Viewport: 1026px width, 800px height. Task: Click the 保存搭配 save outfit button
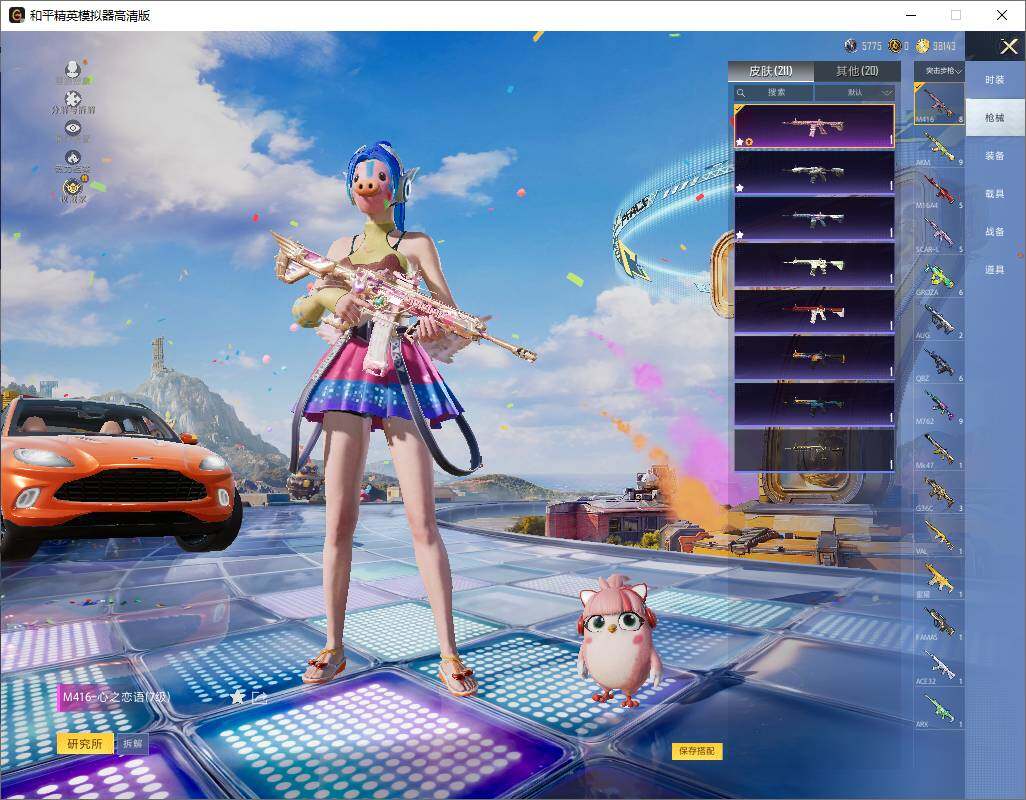697,751
